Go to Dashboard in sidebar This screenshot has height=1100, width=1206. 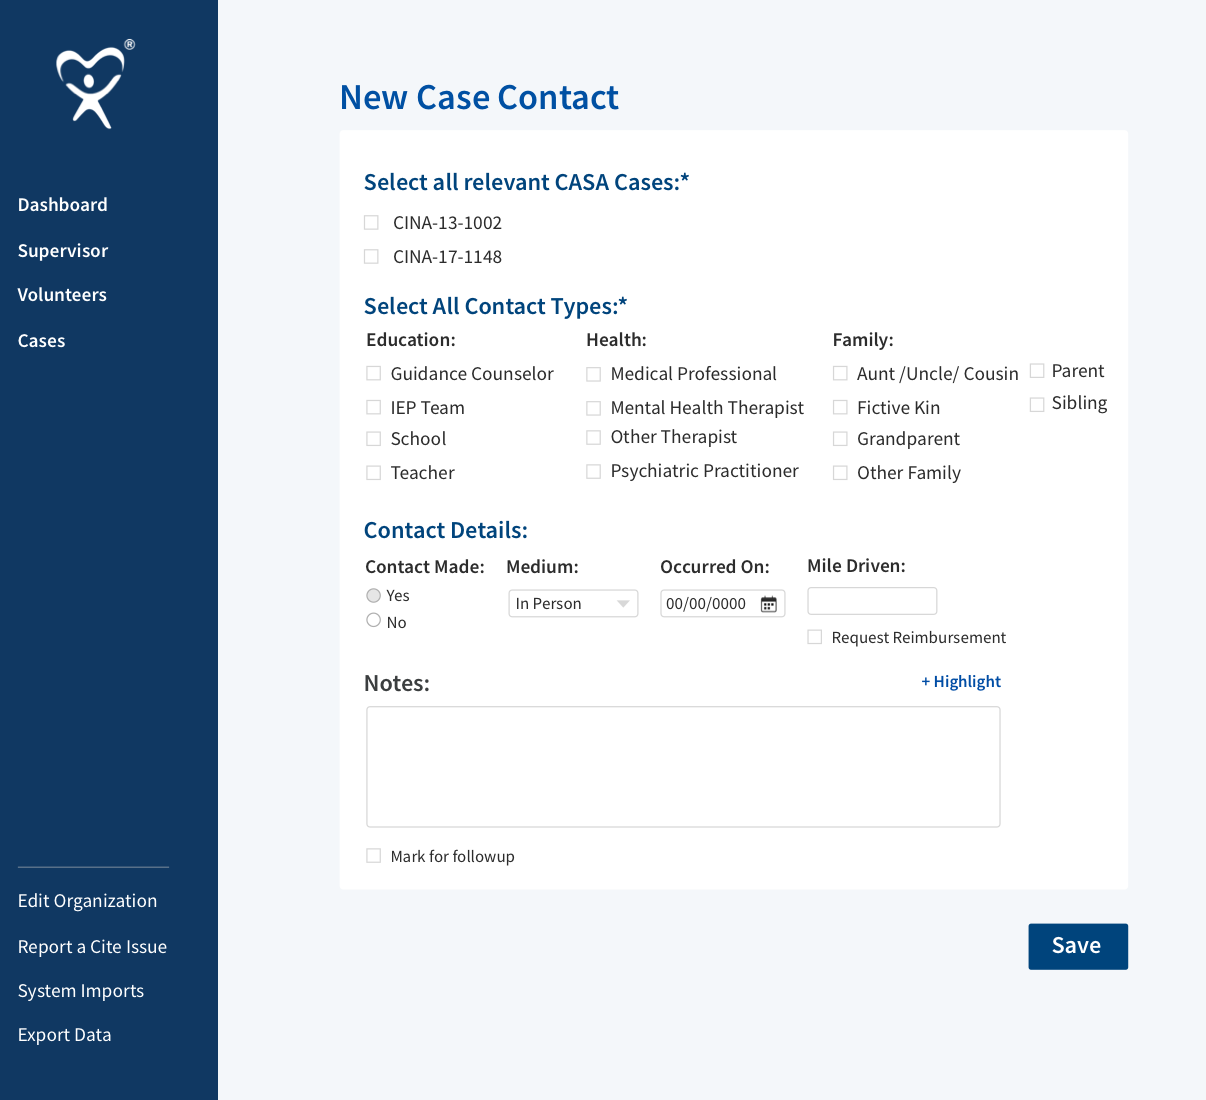[x=63, y=204]
